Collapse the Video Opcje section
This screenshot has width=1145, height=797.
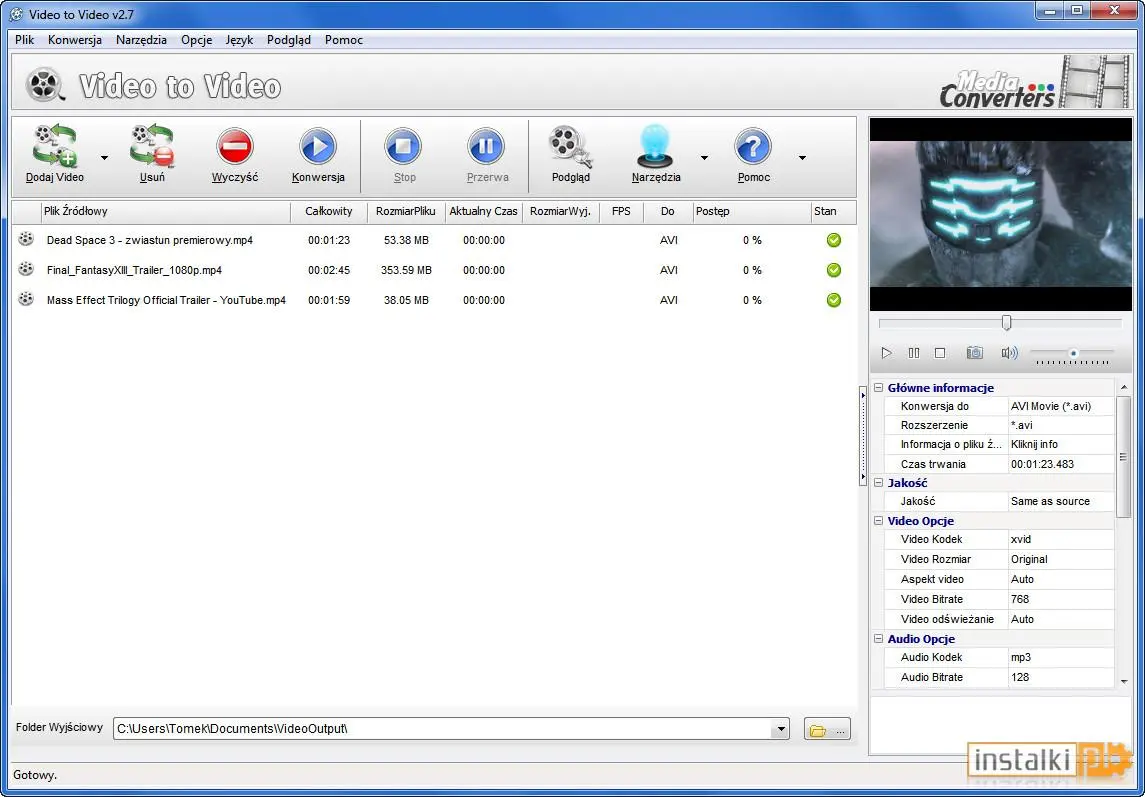(878, 521)
